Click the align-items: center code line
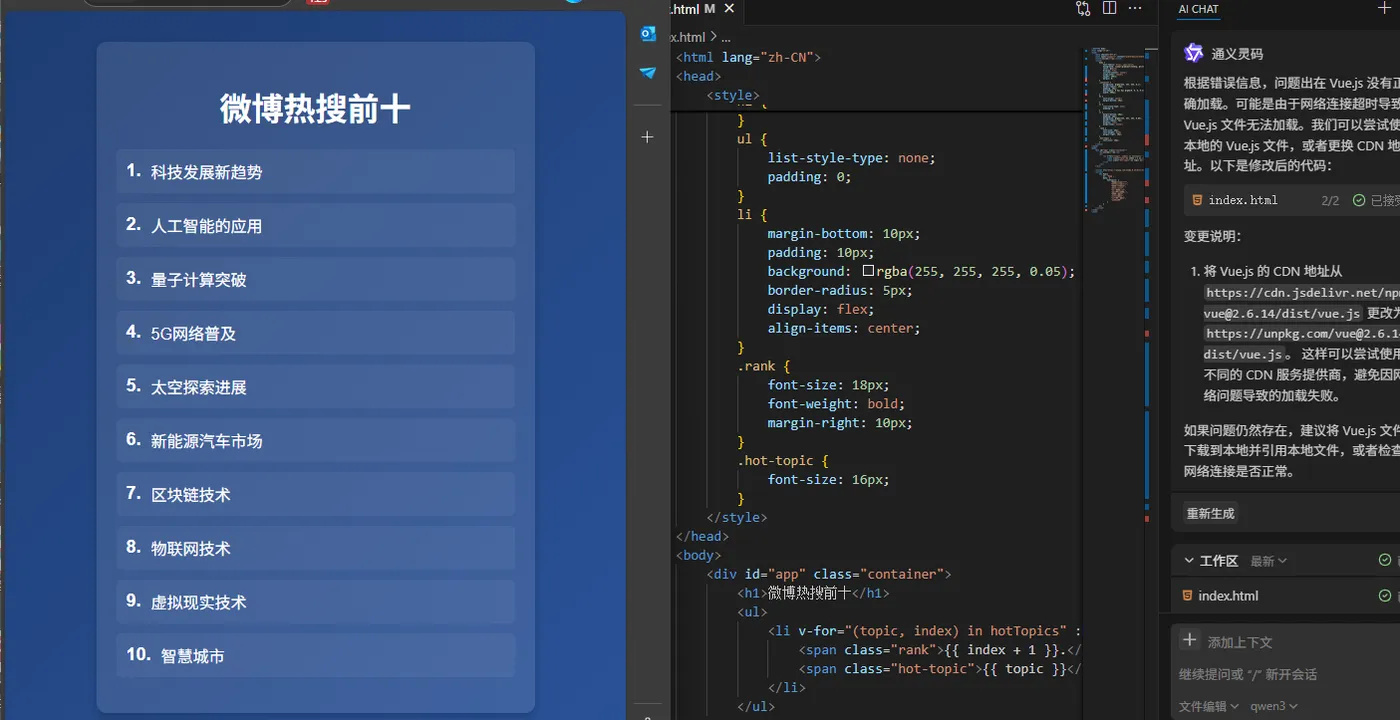The height and width of the screenshot is (720, 1400). (843, 328)
